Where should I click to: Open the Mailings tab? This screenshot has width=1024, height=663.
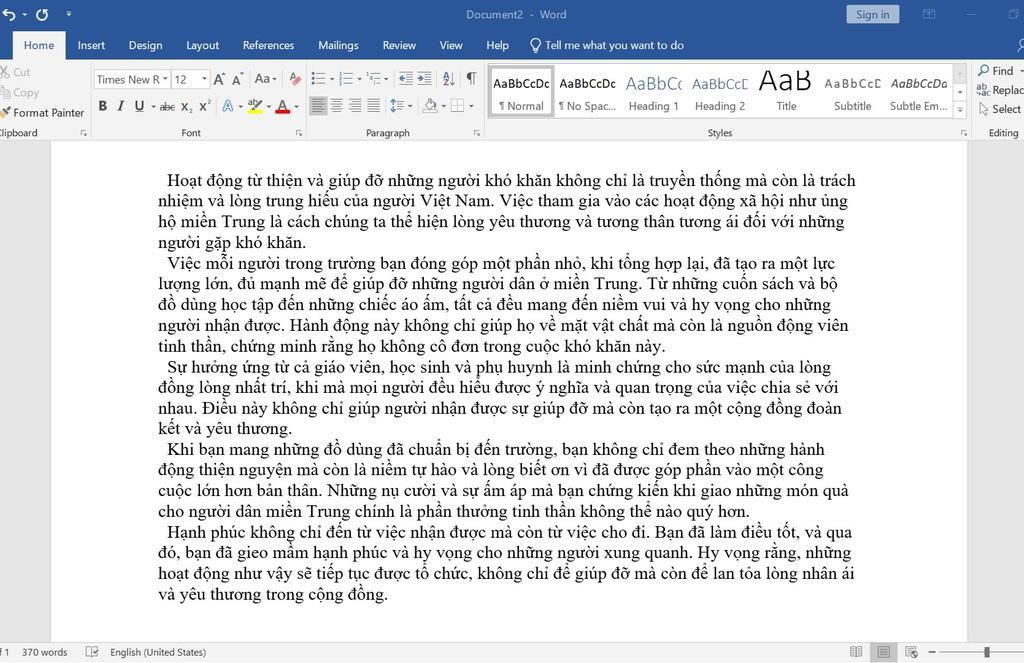(x=338, y=45)
